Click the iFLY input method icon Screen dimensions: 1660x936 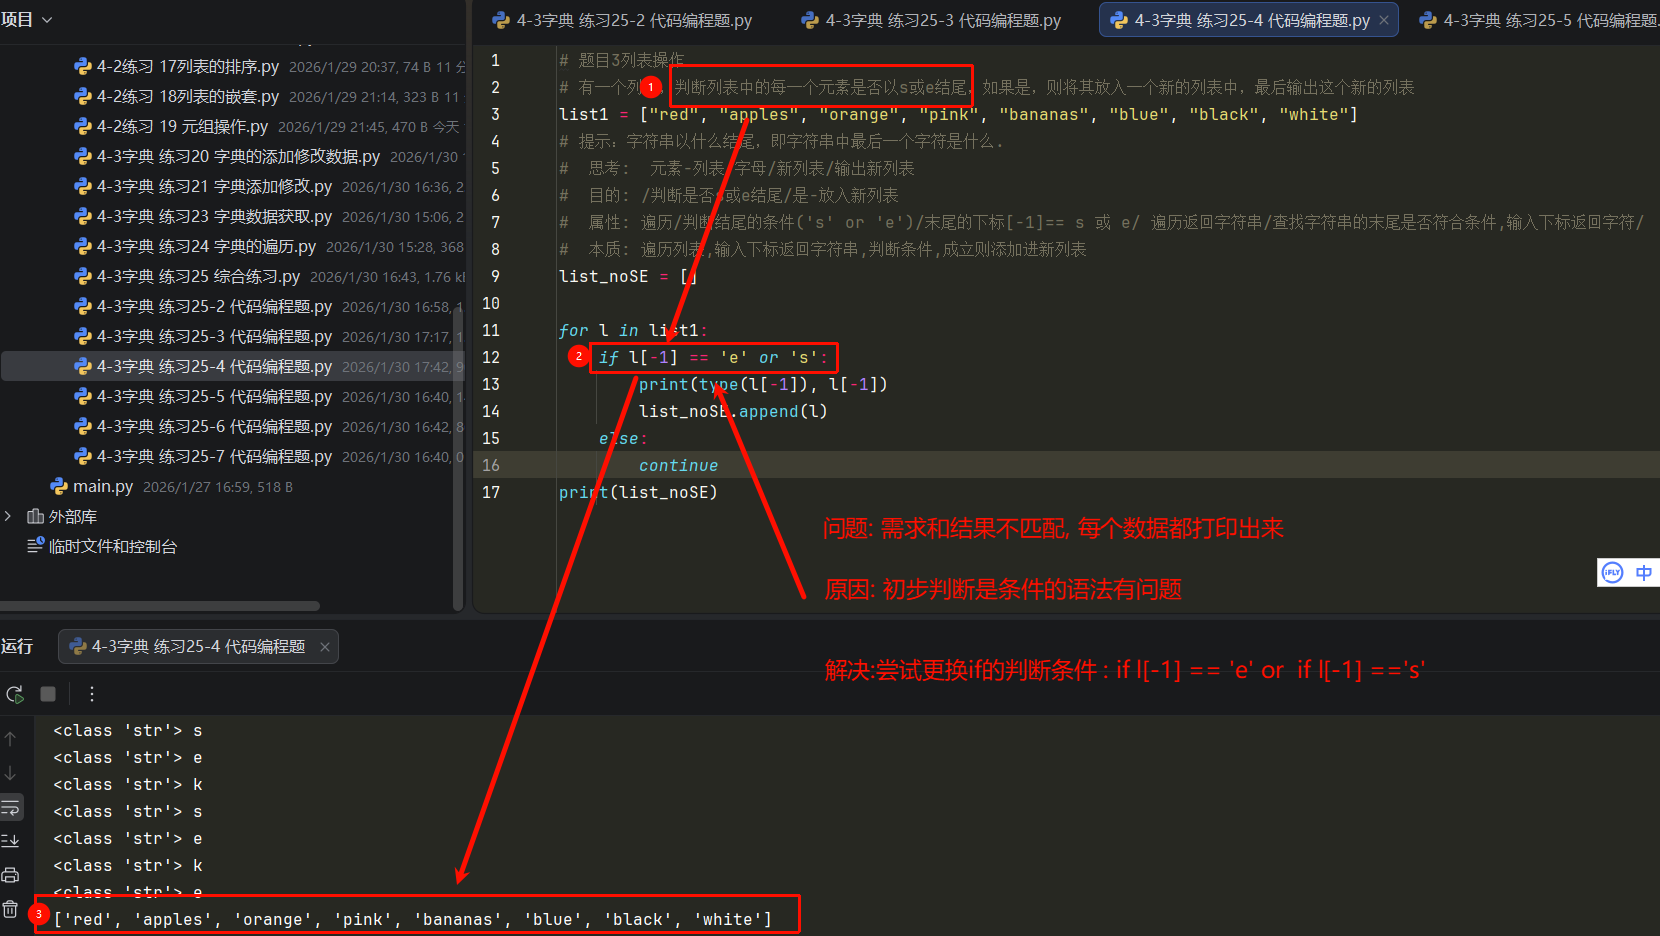(x=1612, y=573)
